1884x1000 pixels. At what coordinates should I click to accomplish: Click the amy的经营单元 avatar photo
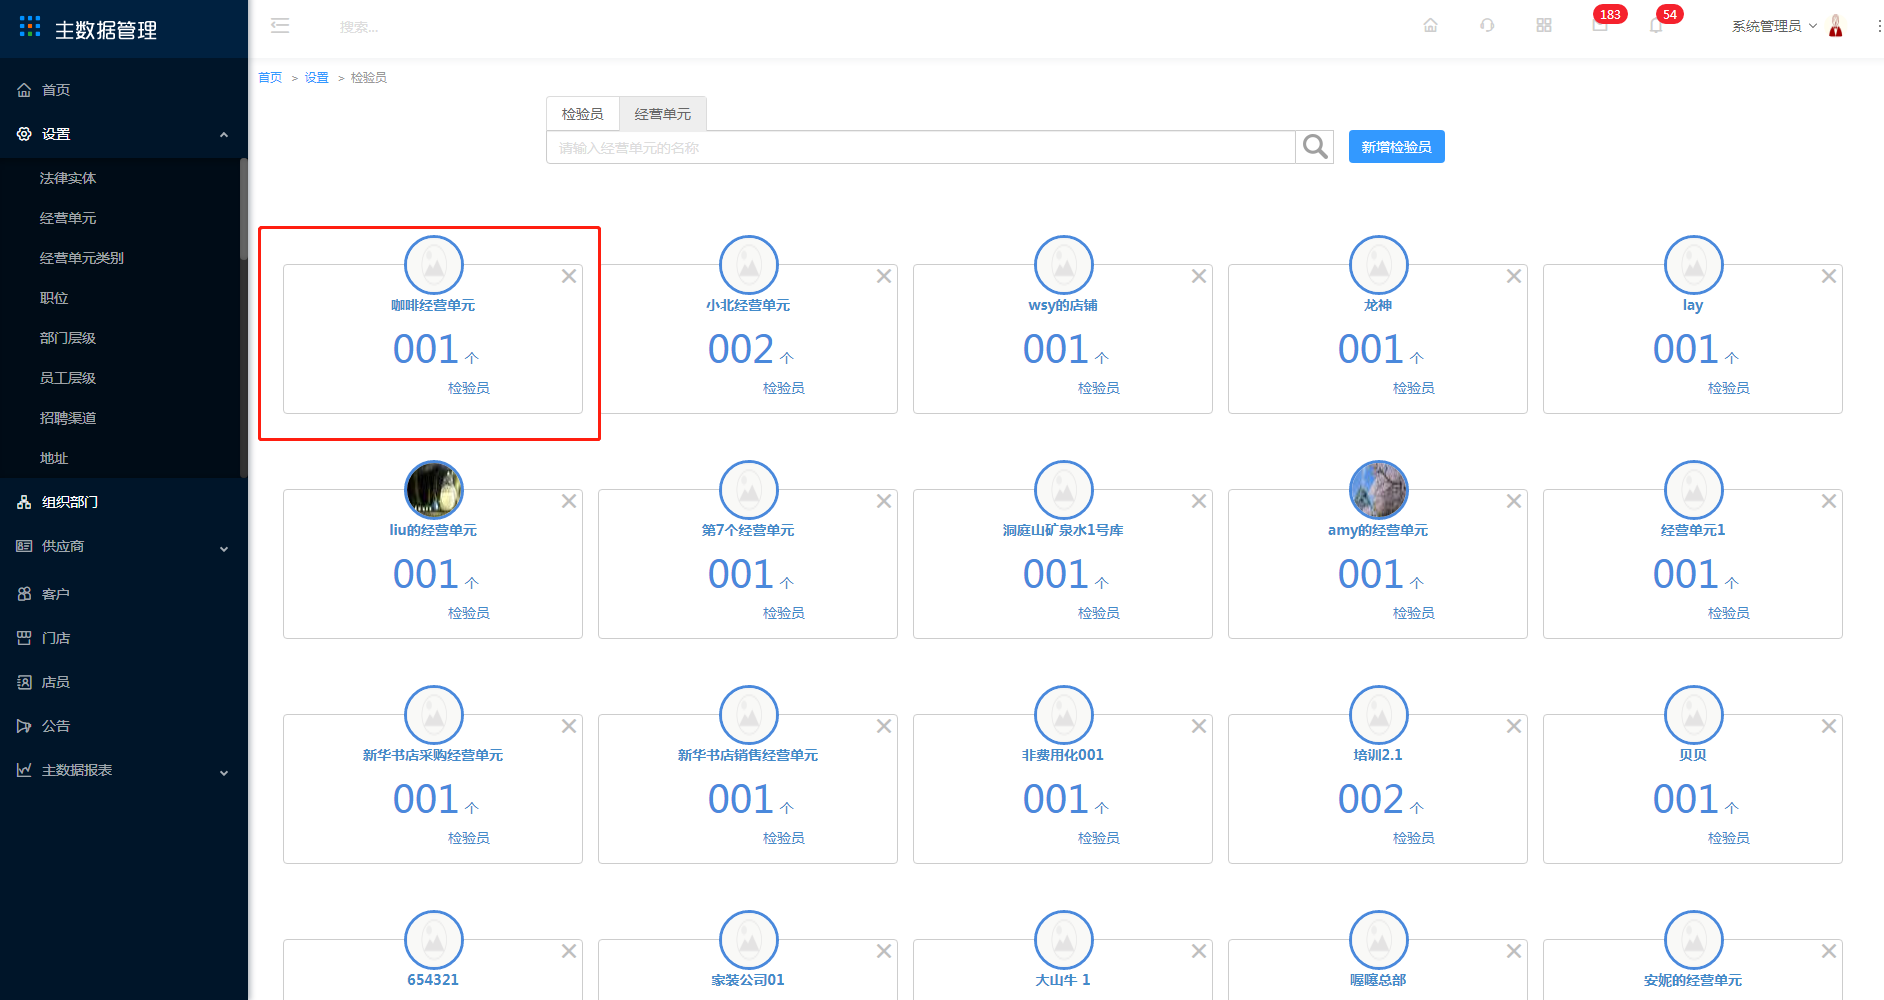click(x=1379, y=490)
